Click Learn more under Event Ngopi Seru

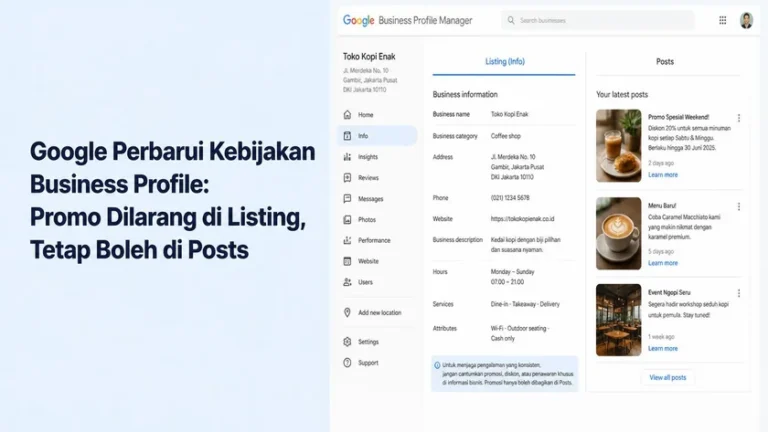point(663,349)
